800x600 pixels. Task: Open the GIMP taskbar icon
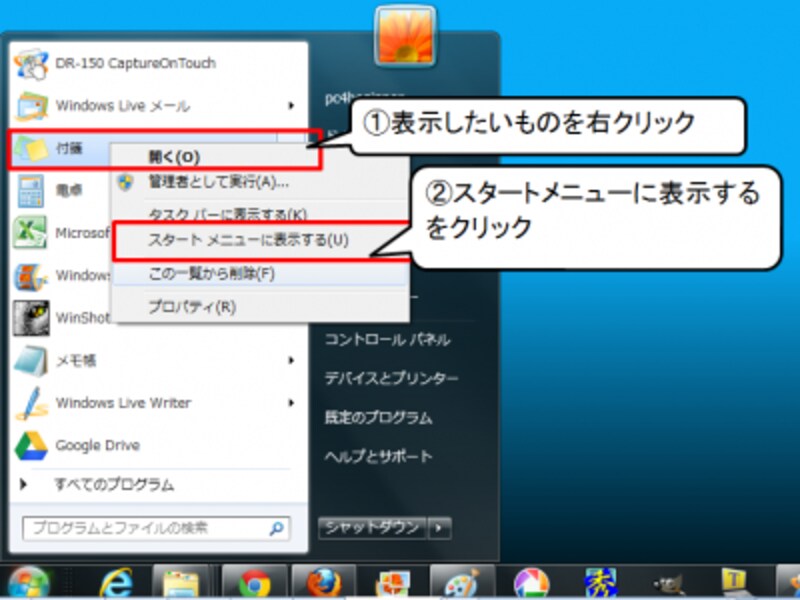coord(669,584)
